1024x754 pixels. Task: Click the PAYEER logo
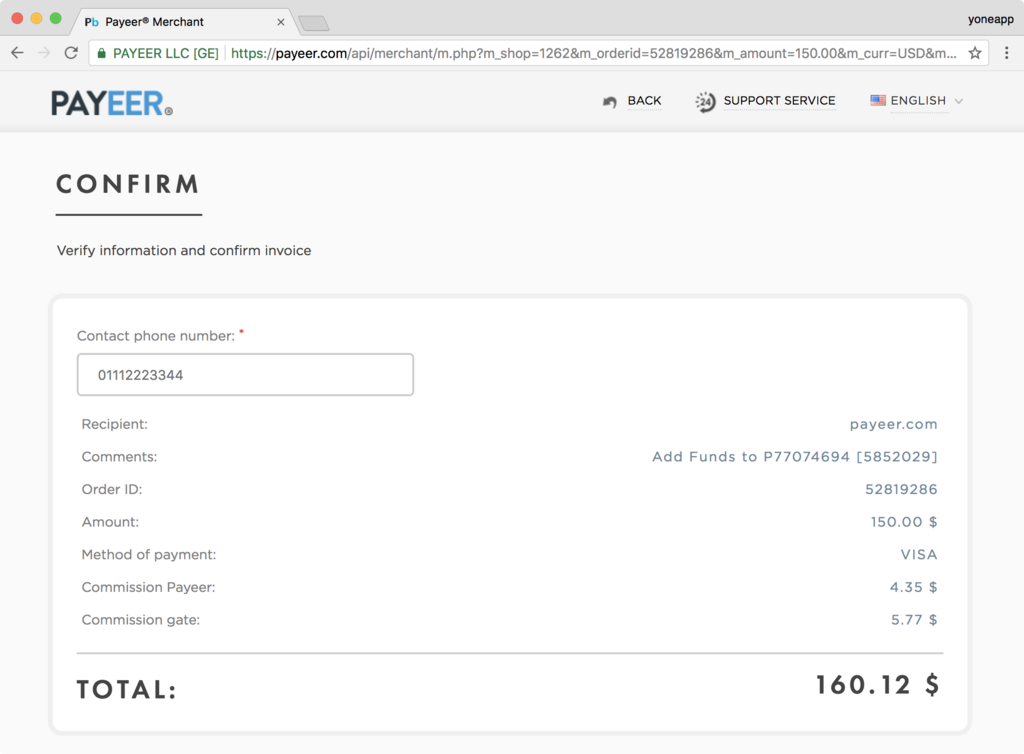[112, 103]
